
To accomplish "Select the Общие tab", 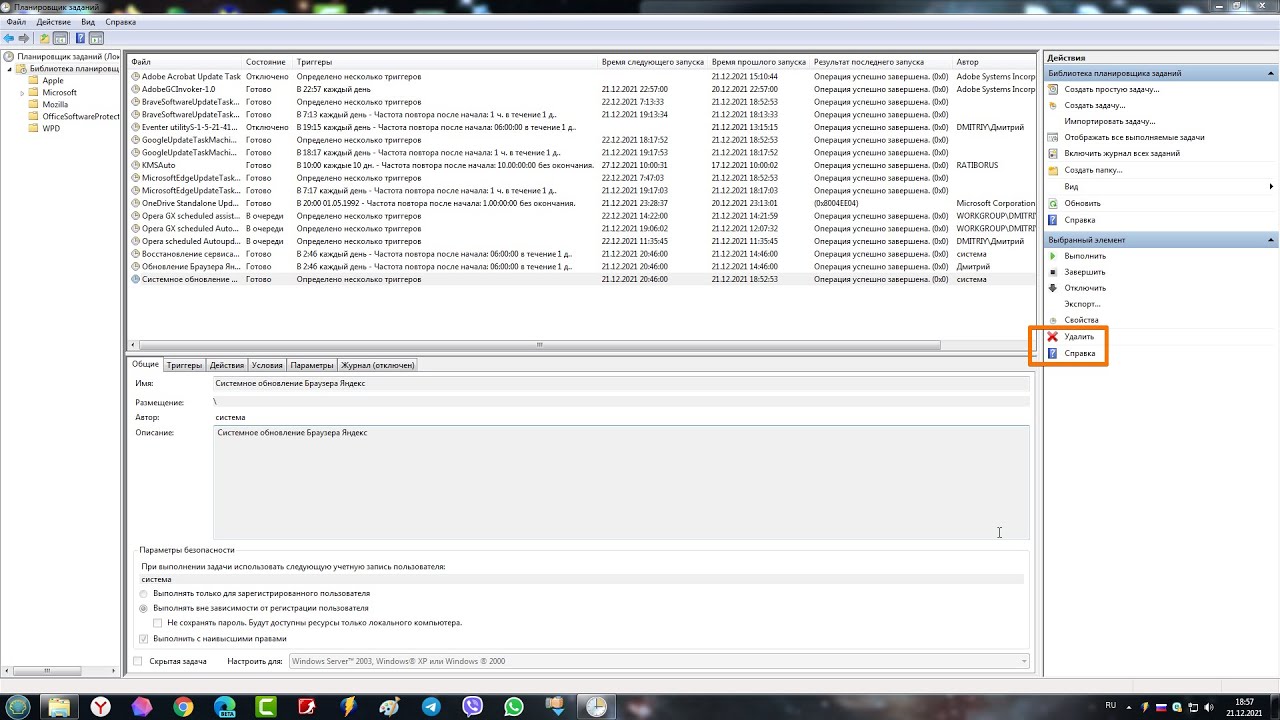I will point(146,364).
